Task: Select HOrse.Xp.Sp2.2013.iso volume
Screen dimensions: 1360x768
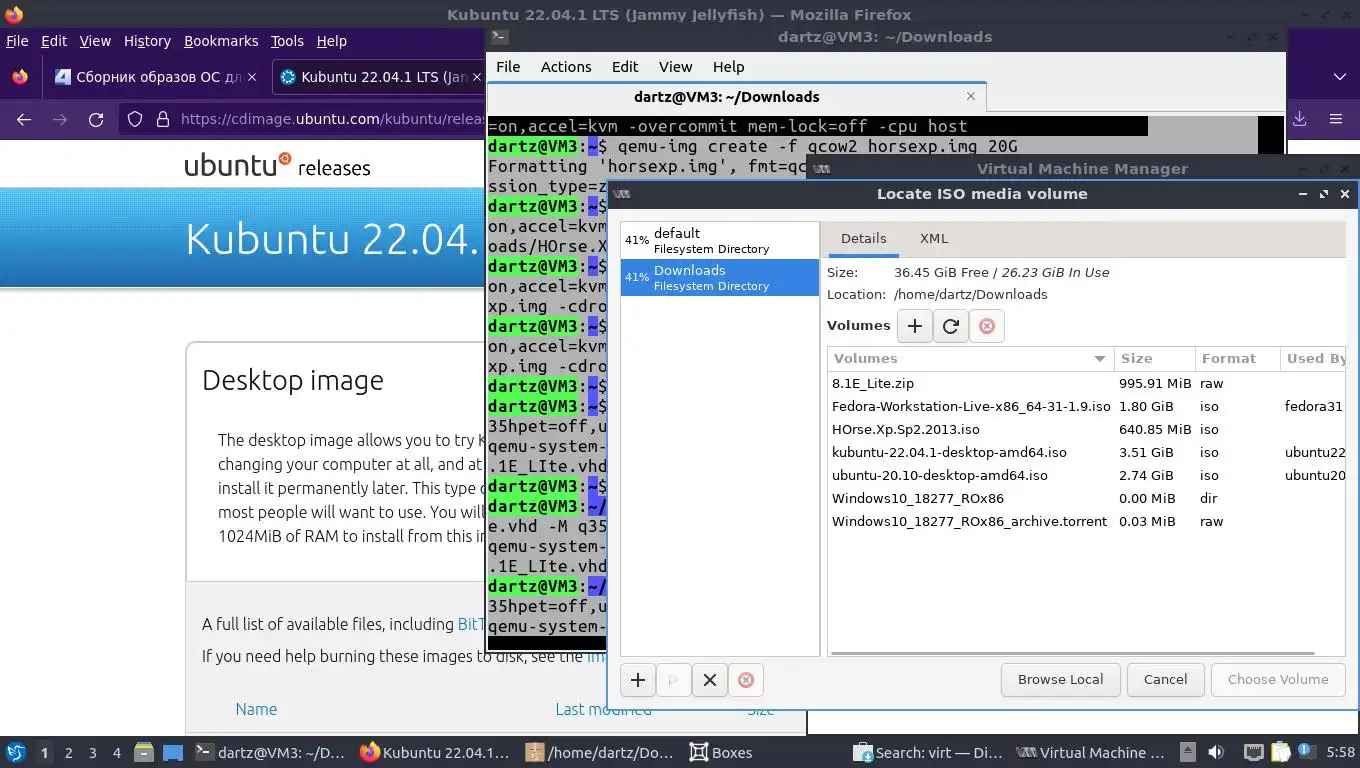Action: (1086, 429)
